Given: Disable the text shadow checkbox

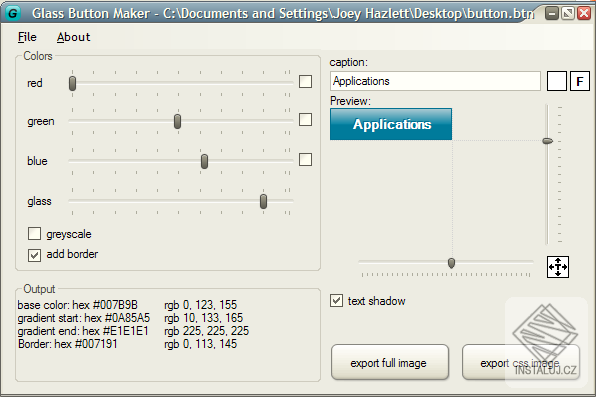Looking at the screenshot, I should click(336, 301).
